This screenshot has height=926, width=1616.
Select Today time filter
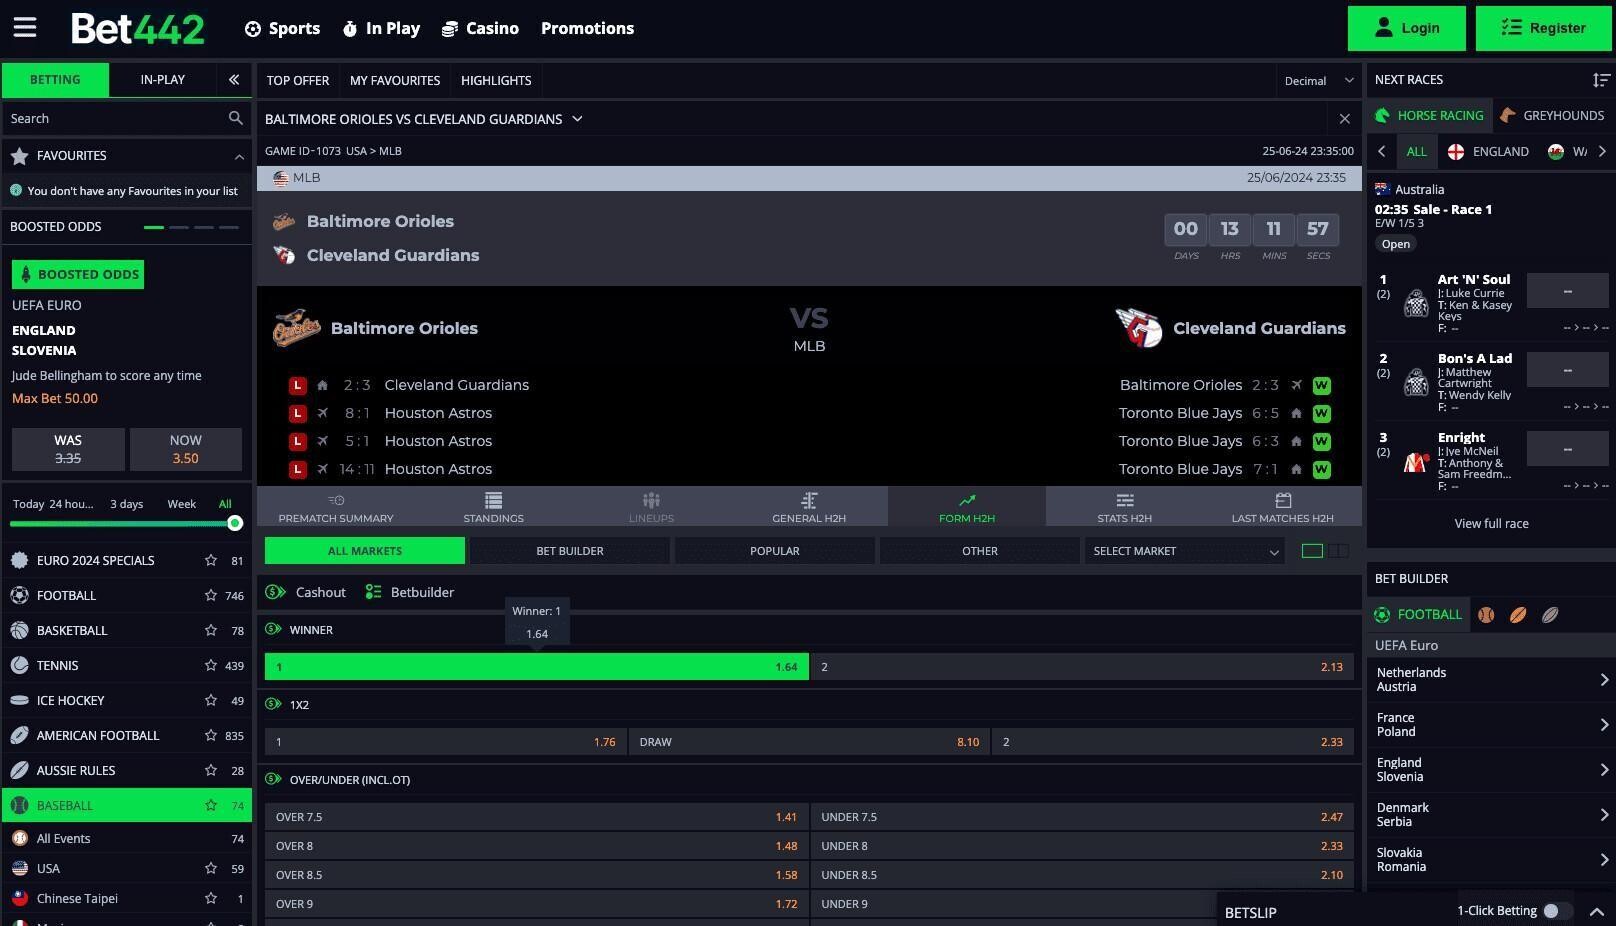click(28, 504)
